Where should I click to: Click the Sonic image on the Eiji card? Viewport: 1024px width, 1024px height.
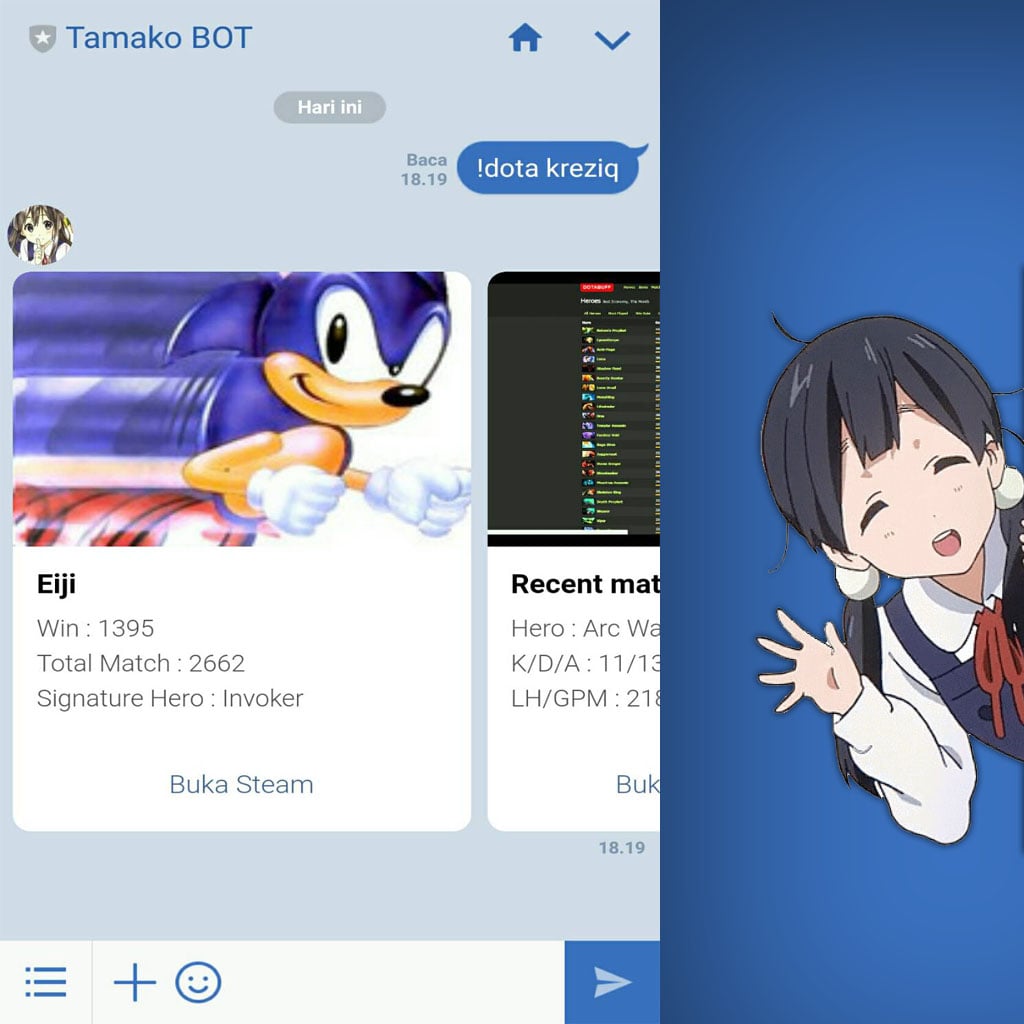pyautogui.click(x=240, y=410)
